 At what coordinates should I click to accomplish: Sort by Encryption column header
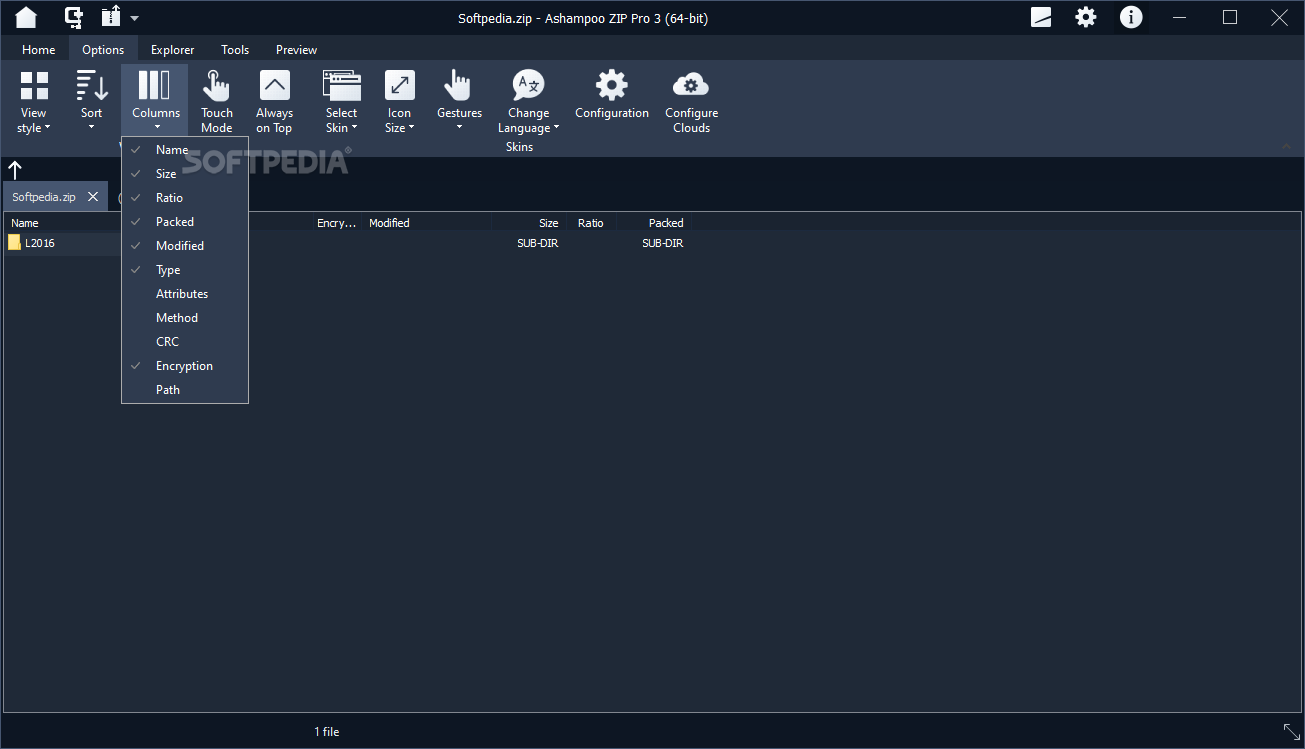pos(336,223)
